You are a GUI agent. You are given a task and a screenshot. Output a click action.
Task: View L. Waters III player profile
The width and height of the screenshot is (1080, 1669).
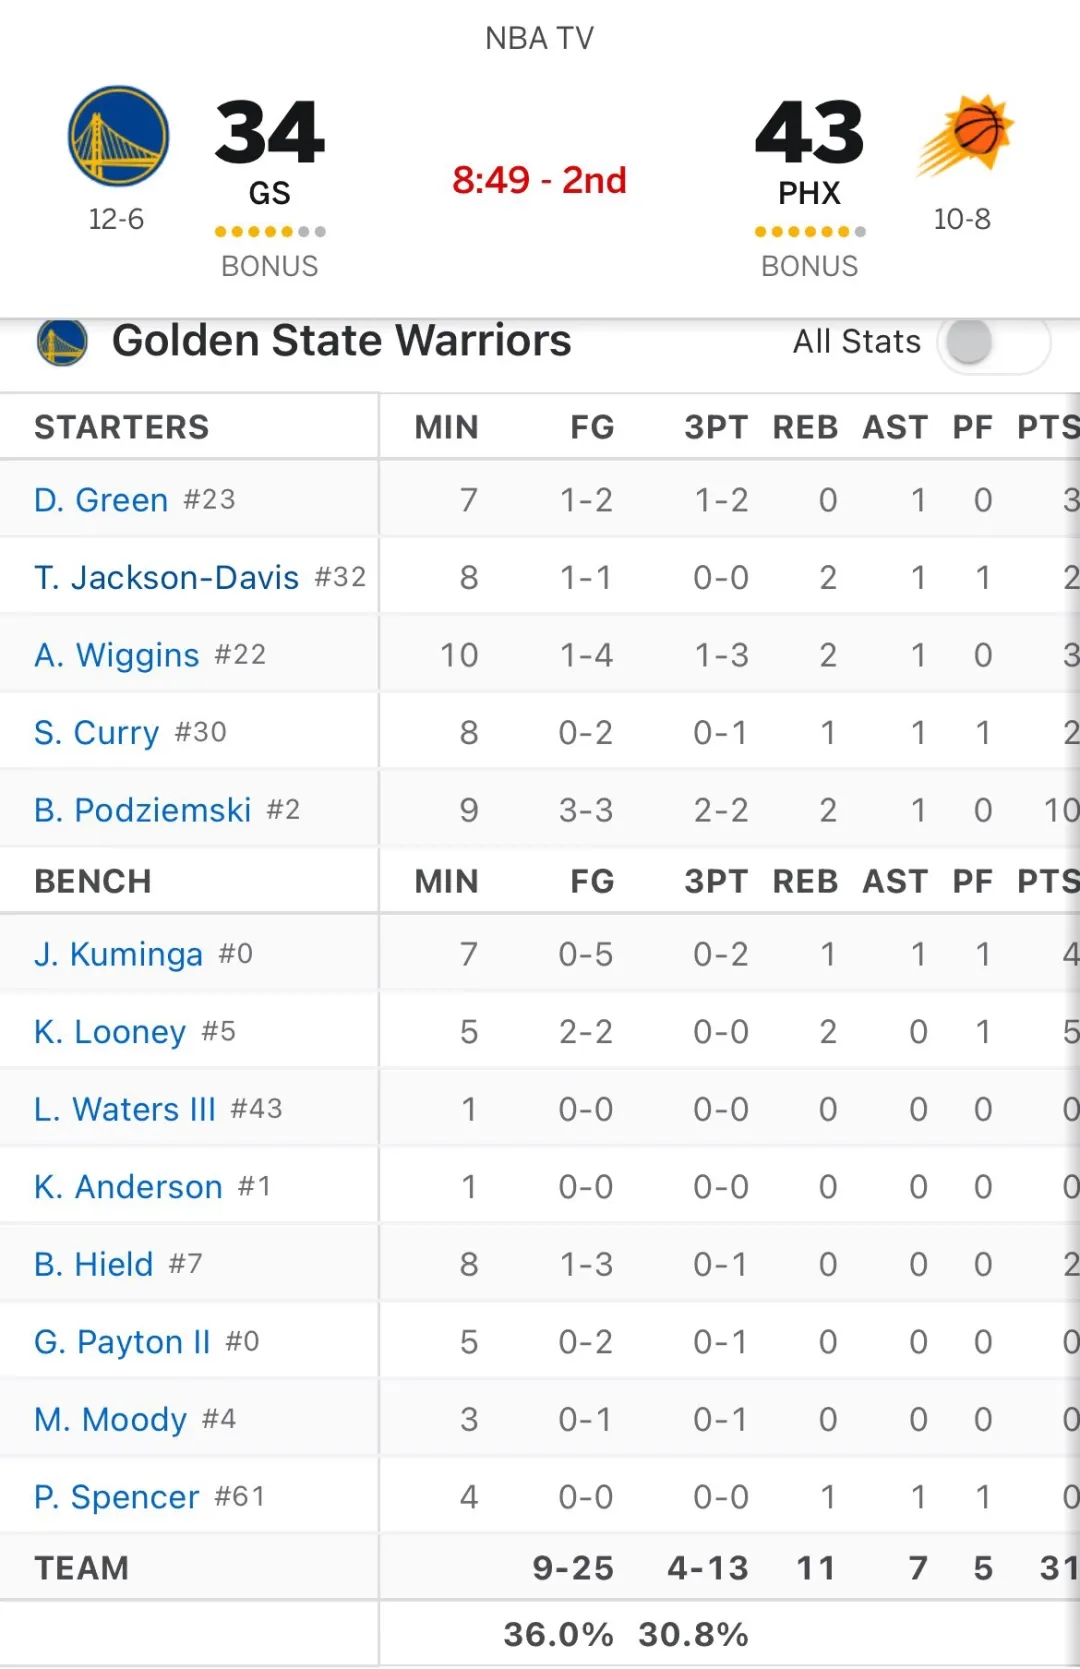[125, 1110]
